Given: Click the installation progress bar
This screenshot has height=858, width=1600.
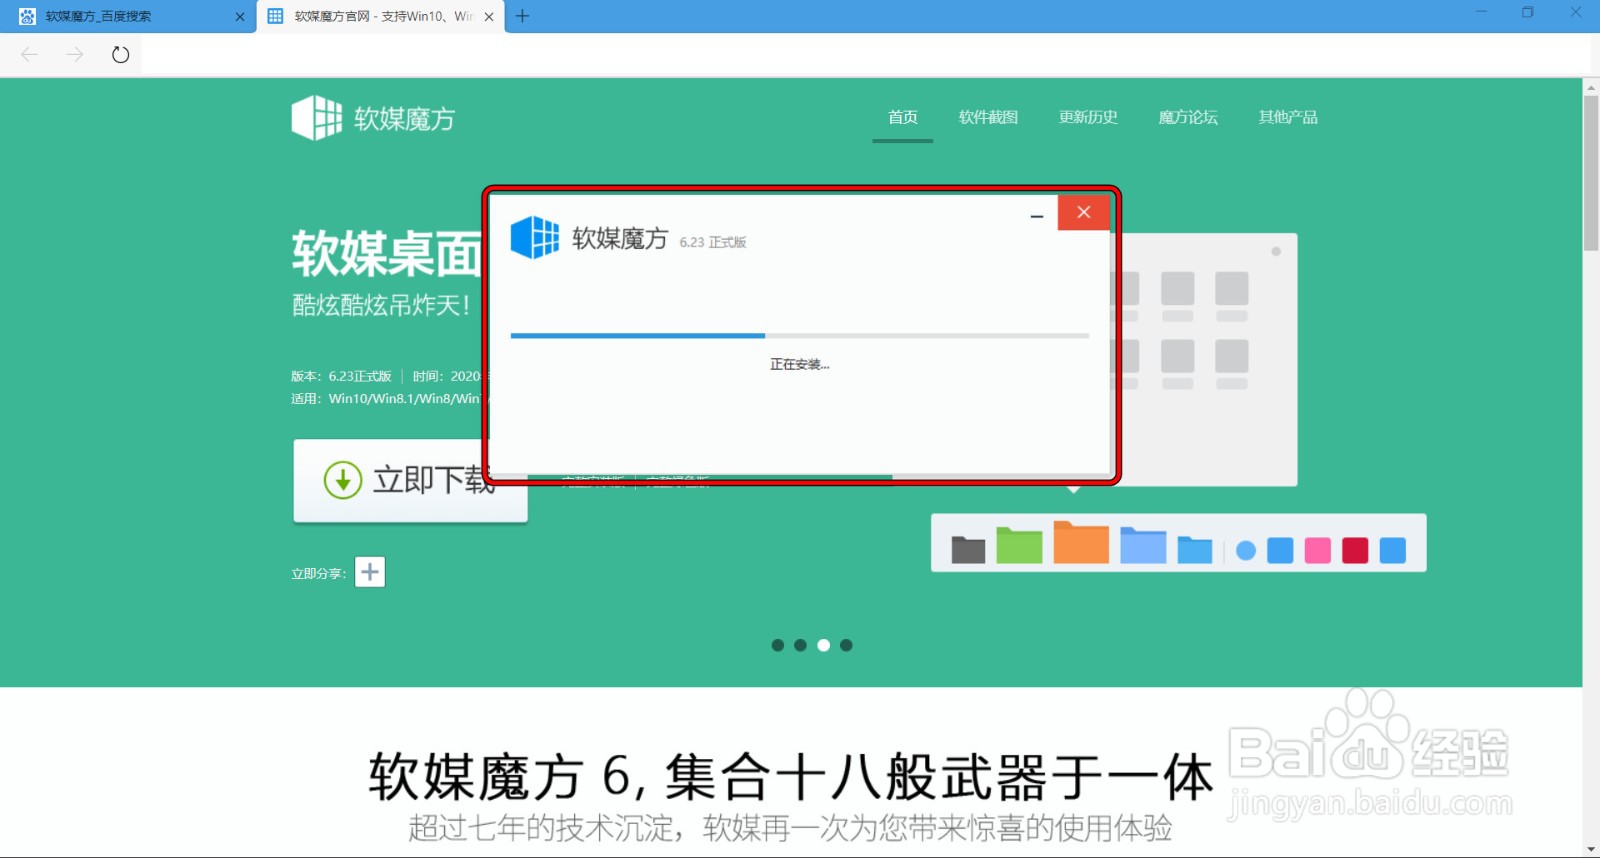Looking at the screenshot, I should tap(799, 336).
